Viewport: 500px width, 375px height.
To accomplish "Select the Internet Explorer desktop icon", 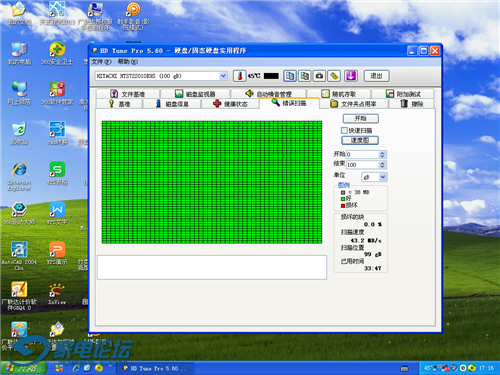I will (19, 176).
